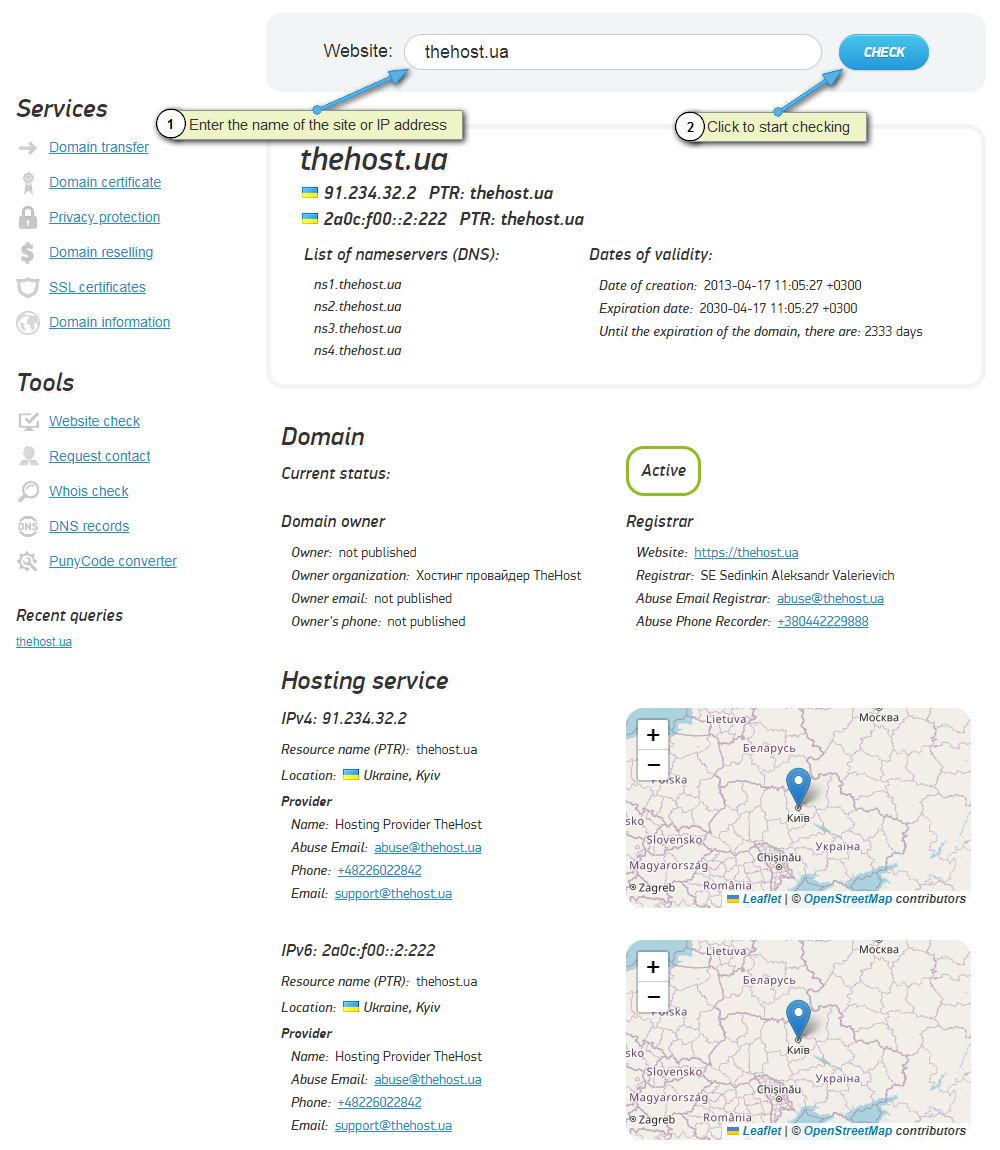
Task: Open OpenStreetMap link on IPv6 map
Action: (847, 1131)
